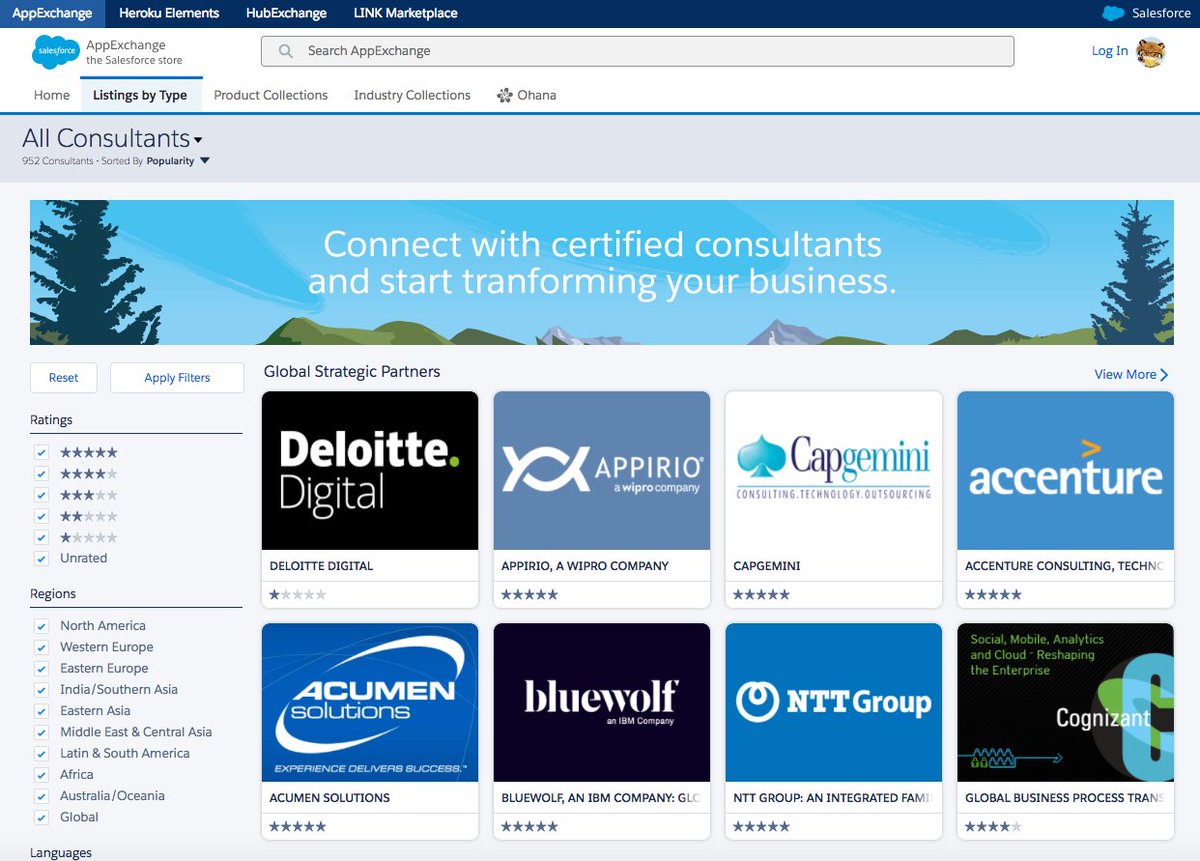Image resolution: width=1200 pixels, height=861 pixels.
Task: Open the ACUMEN SOLUTIONS listing title
Action: (x=330, y=798)
